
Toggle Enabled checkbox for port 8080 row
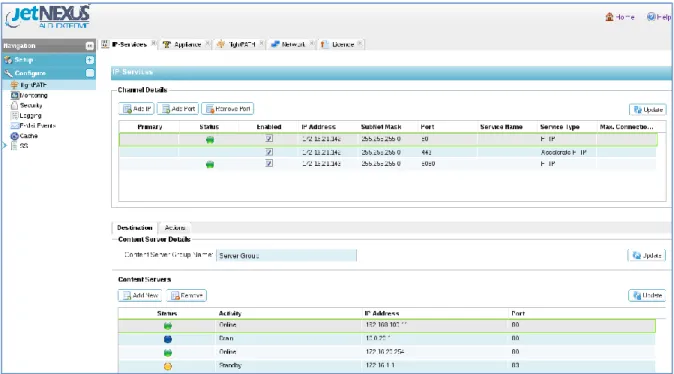coord(269,163)
